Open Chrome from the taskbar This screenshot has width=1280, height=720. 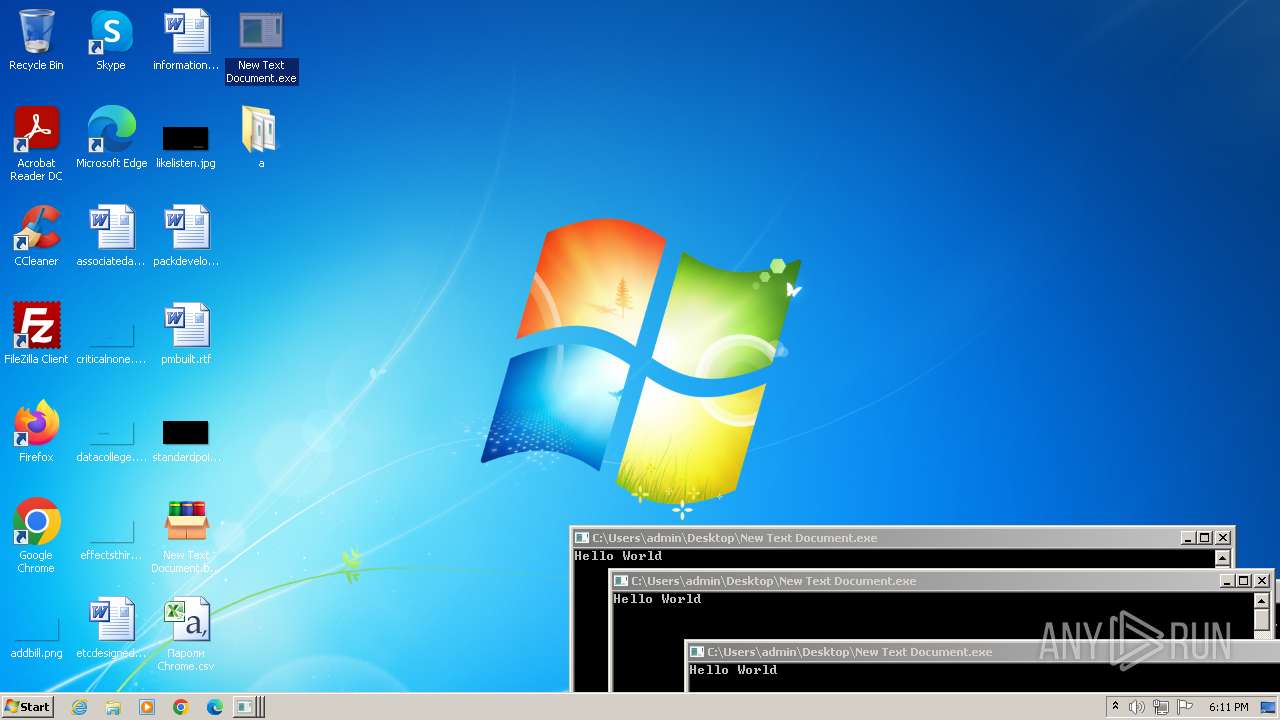(181, 707)
